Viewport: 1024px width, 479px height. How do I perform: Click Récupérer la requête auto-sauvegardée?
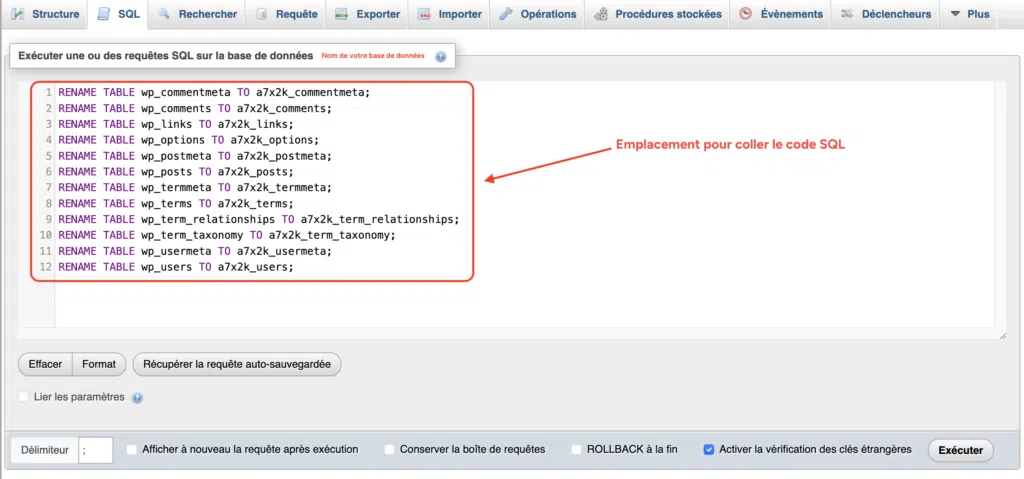[x=237, y=365]
